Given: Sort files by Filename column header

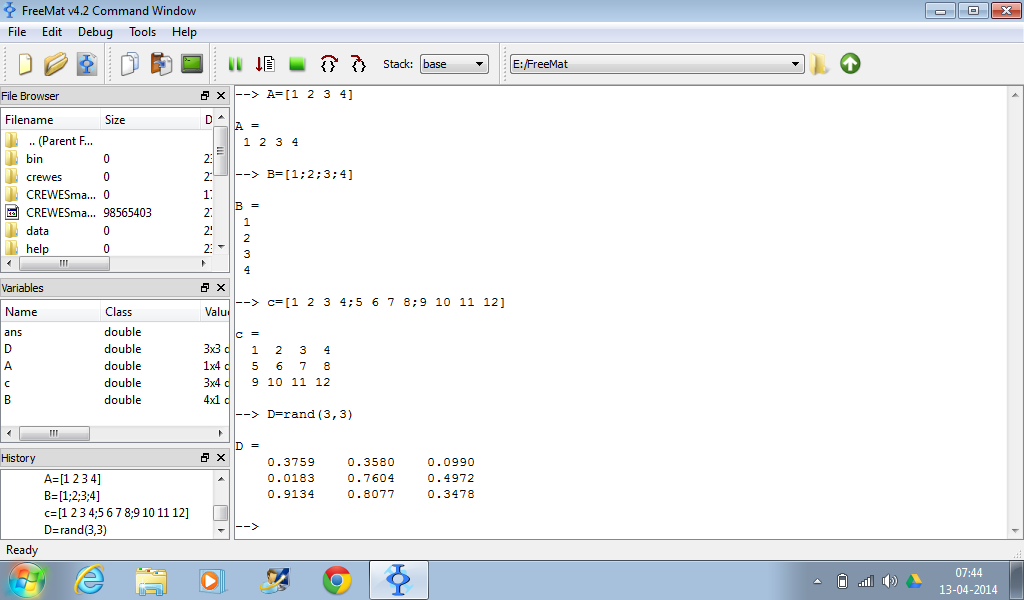Looking at the screenshot, I should click(51, 120).
